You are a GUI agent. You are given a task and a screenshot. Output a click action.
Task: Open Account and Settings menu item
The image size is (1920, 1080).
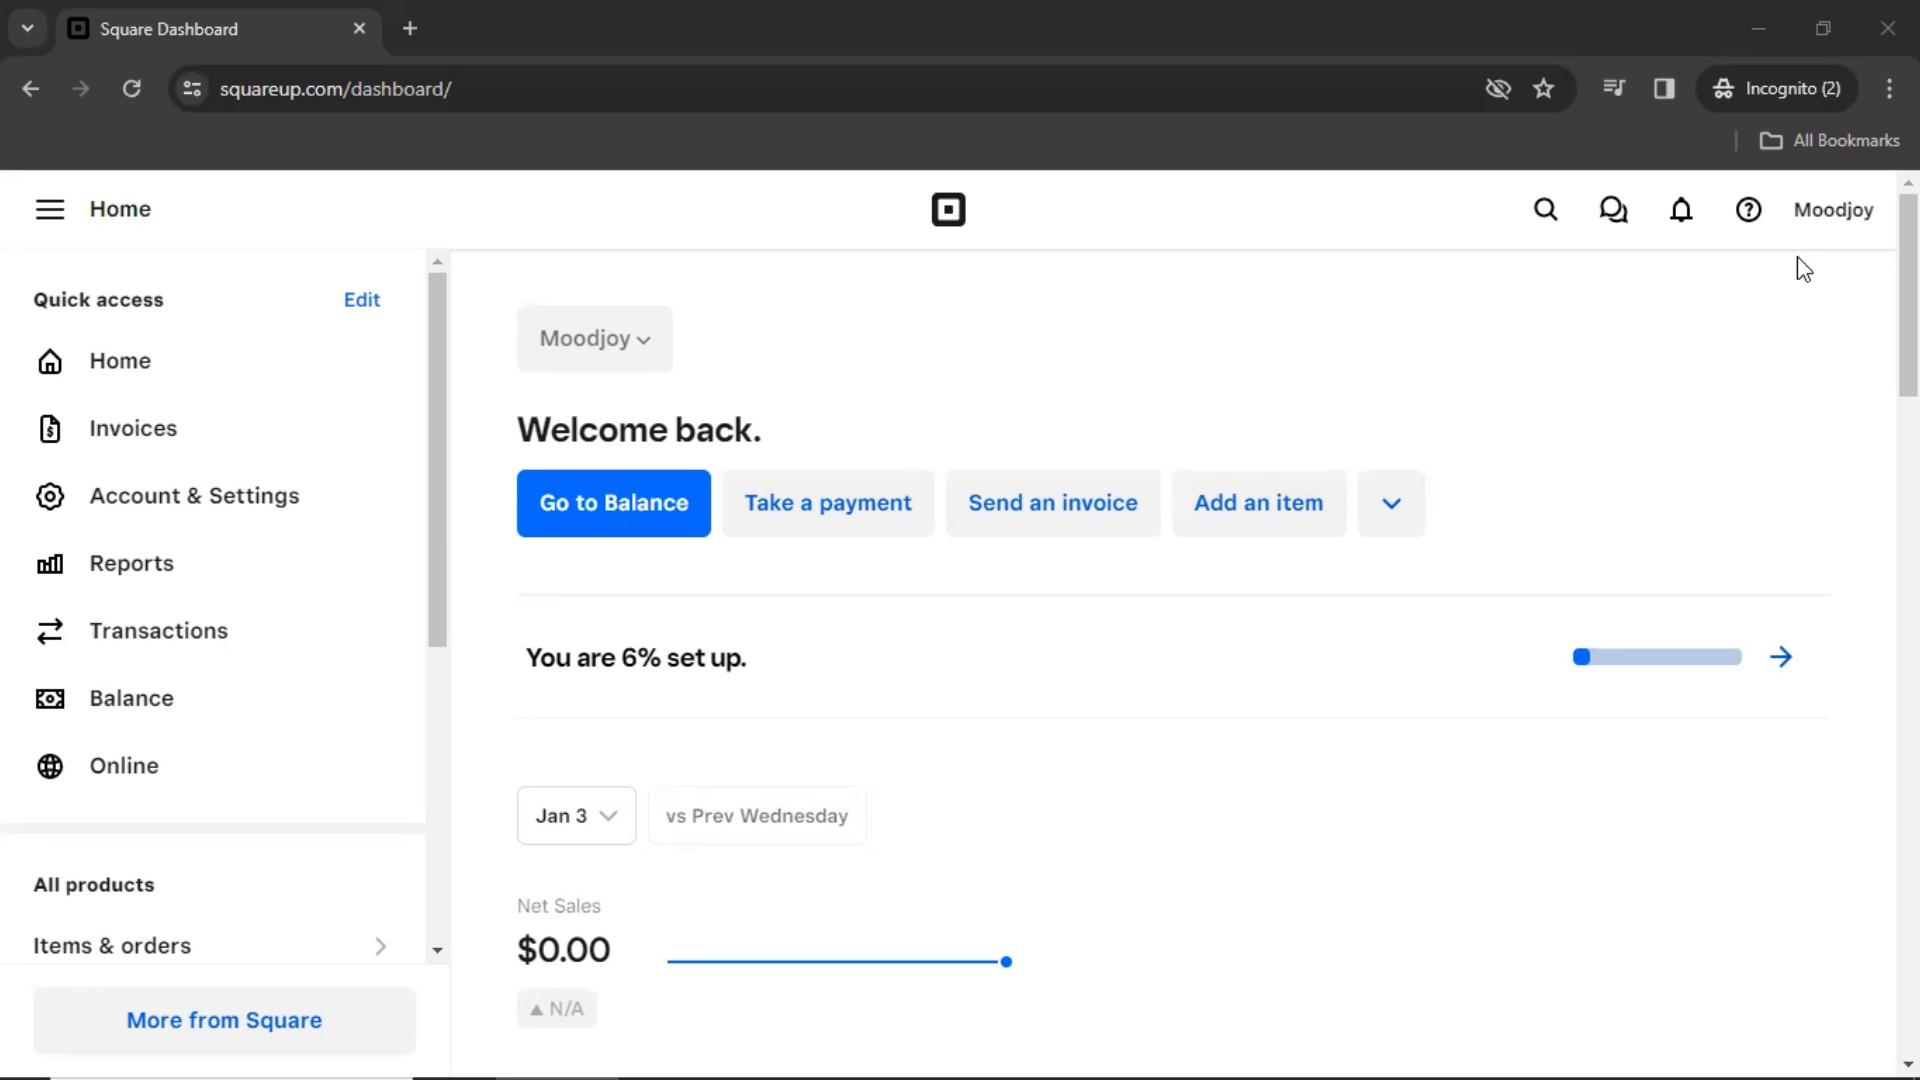(x=194, y=496)
